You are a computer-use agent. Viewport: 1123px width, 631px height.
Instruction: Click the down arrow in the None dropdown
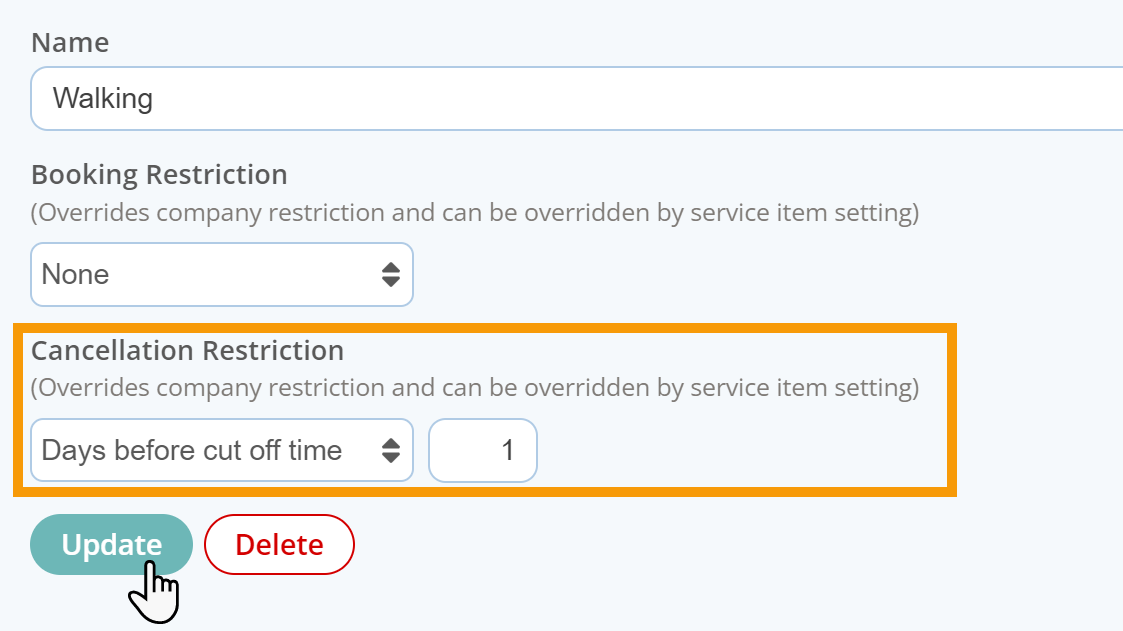(390, 281)
